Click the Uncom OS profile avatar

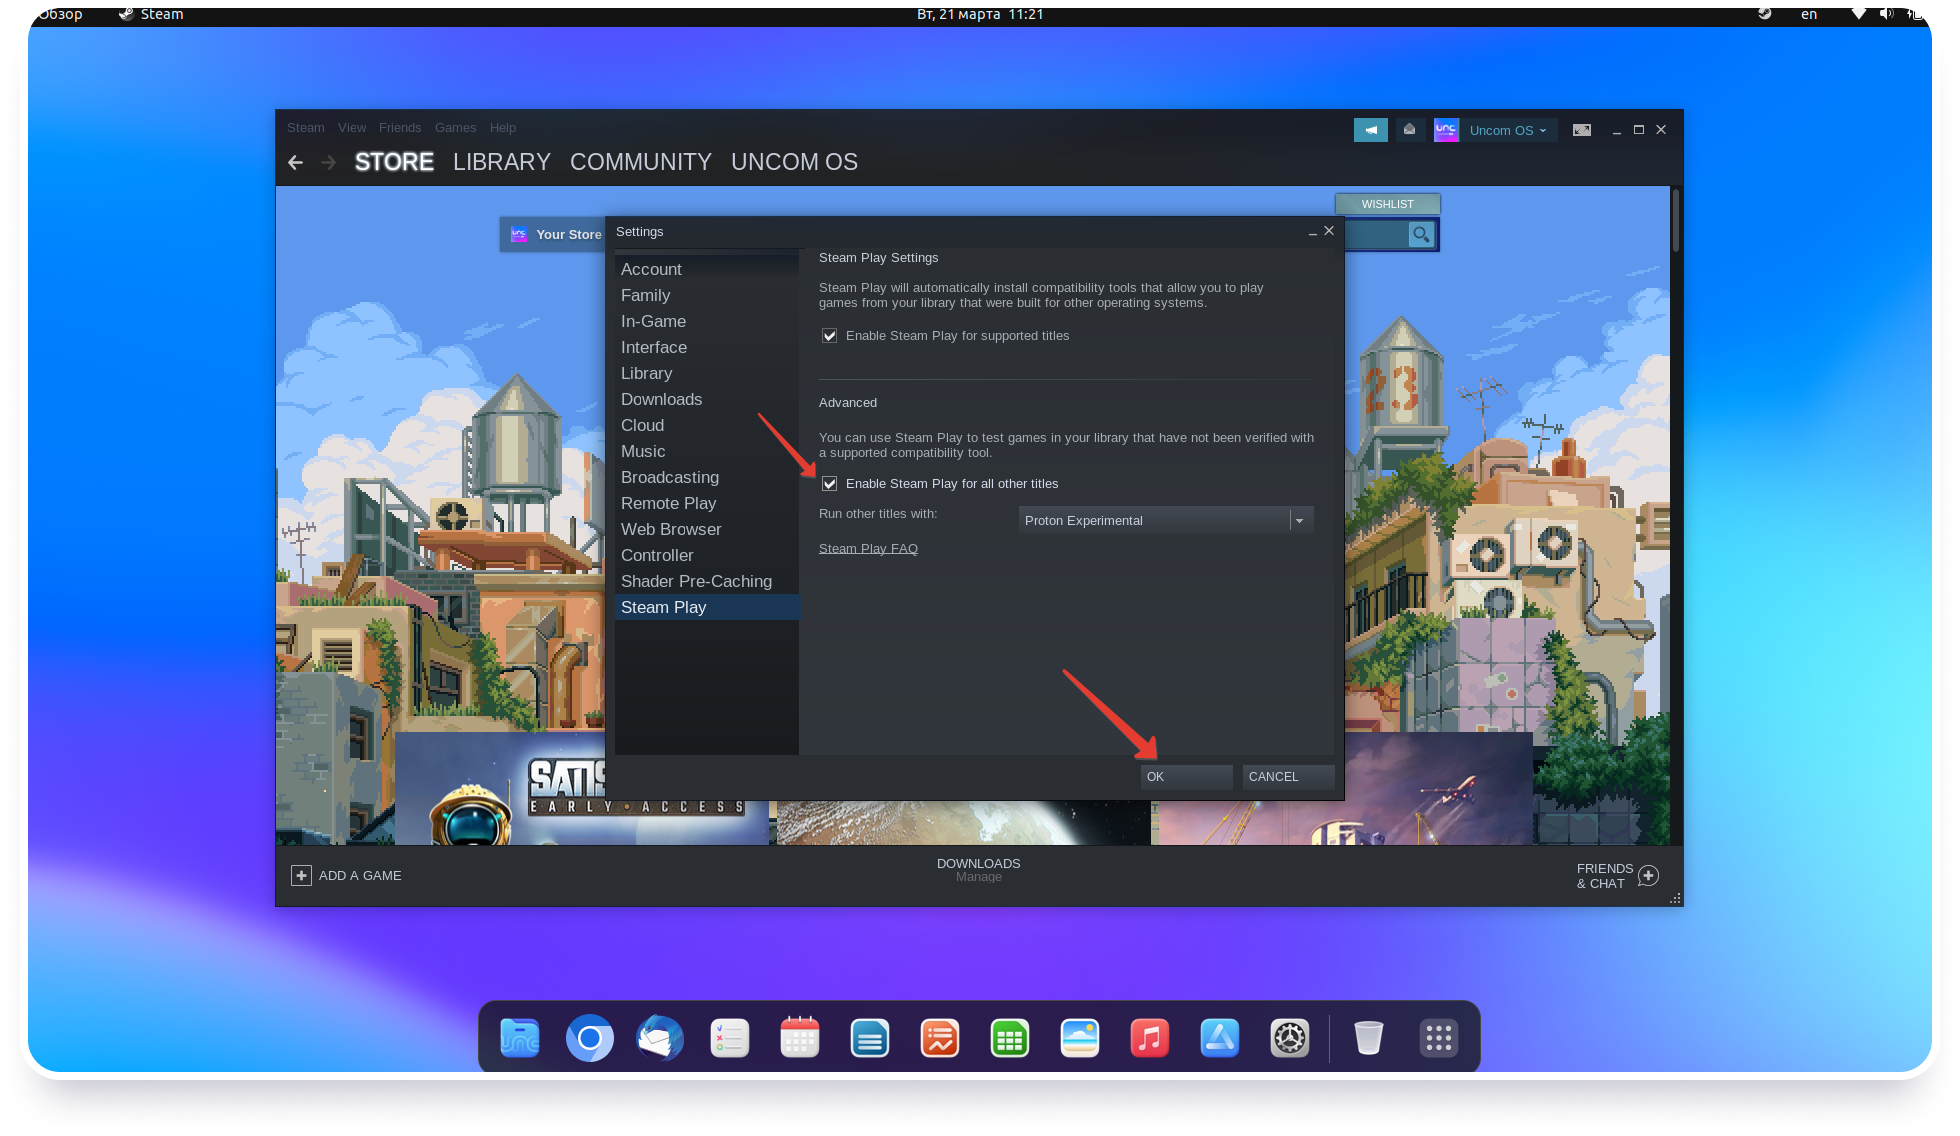pyautogui.click(x=1446, y=130)
